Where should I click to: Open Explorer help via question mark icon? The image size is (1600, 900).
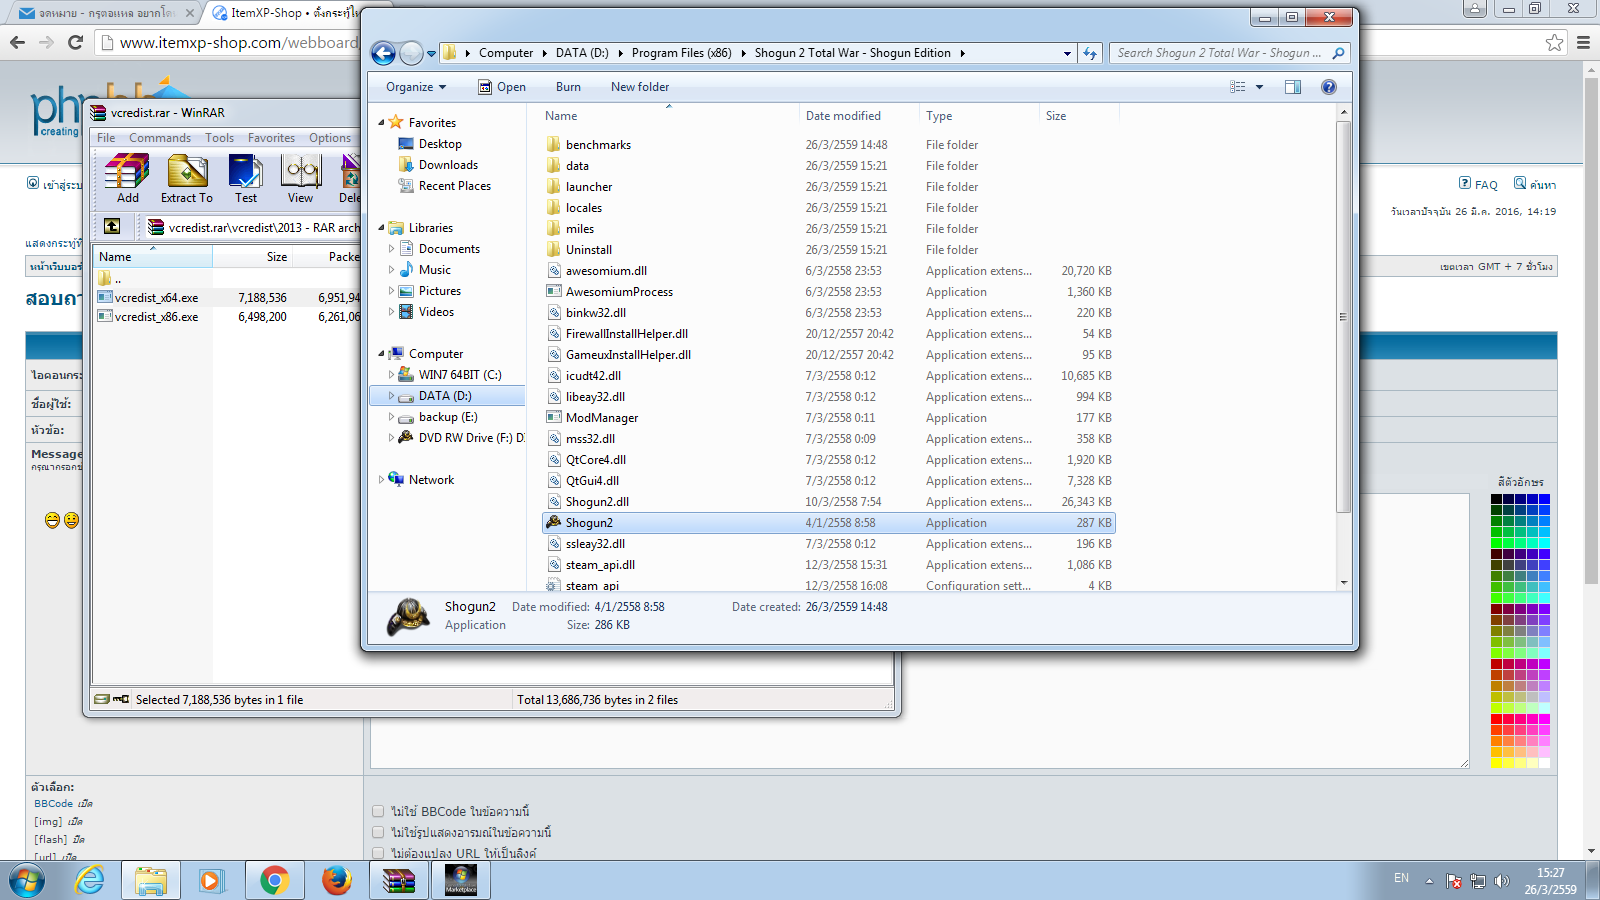click(1328, 87)
